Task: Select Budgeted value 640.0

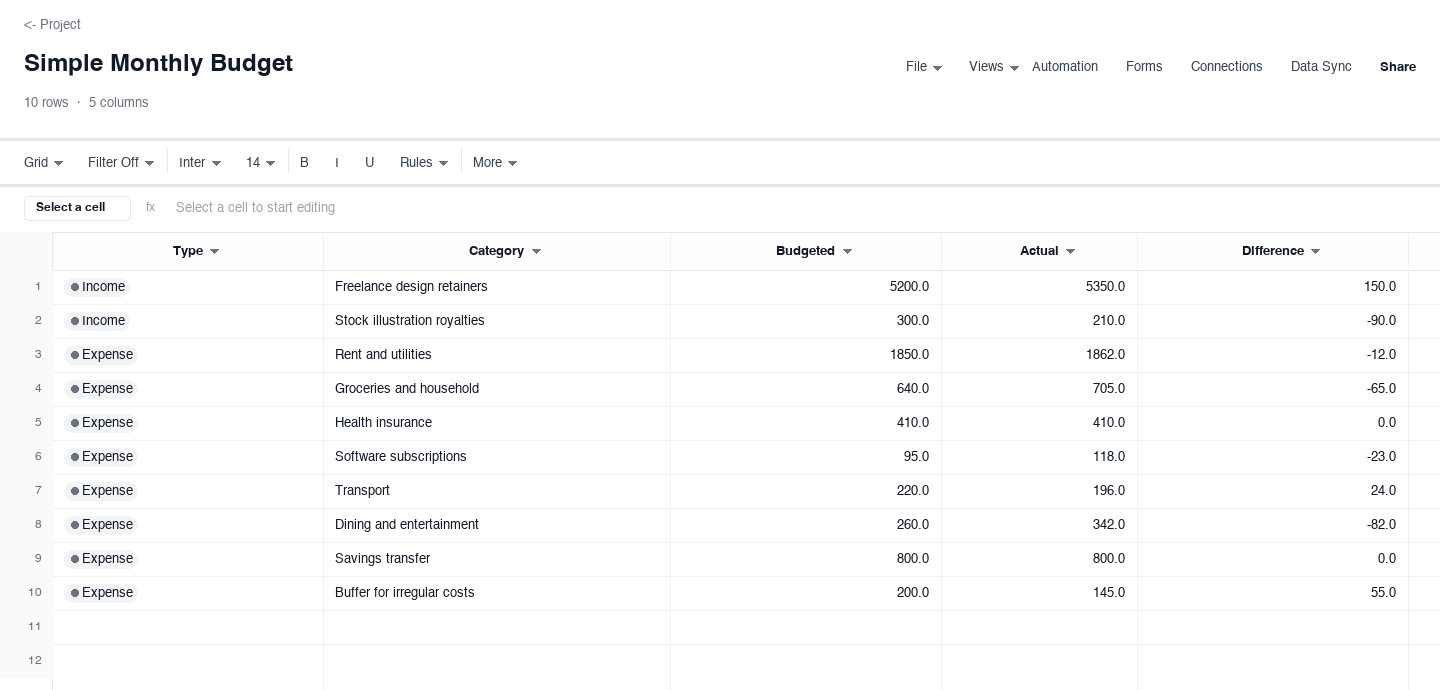Action: click(x=806, y=389)
